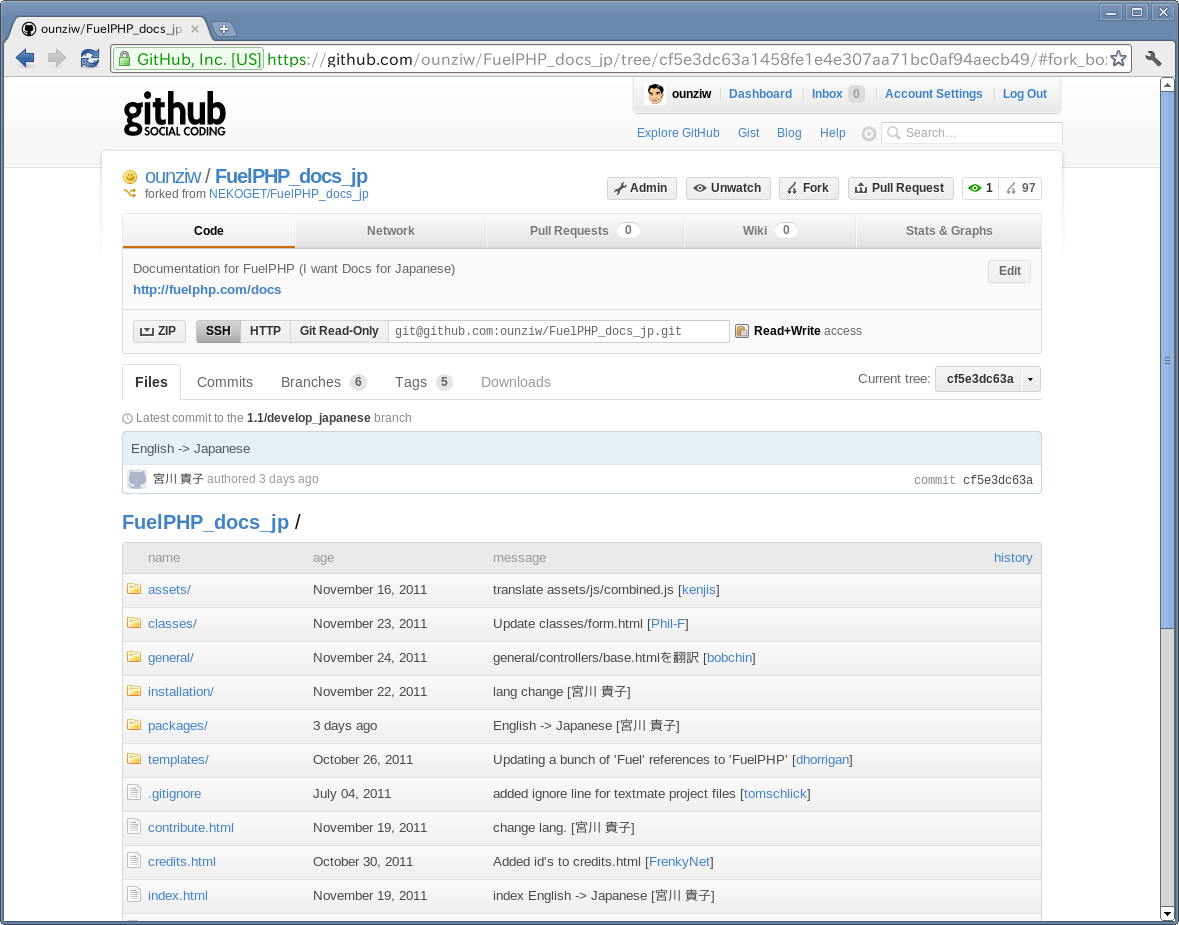1179x925 pixels.
Task: Click the watchers eye count
Action: [980, 188]
